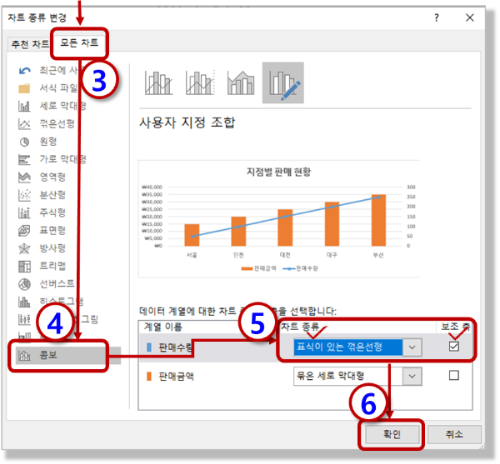Choose the Sunburst chart icon

(x=24, y=284)
